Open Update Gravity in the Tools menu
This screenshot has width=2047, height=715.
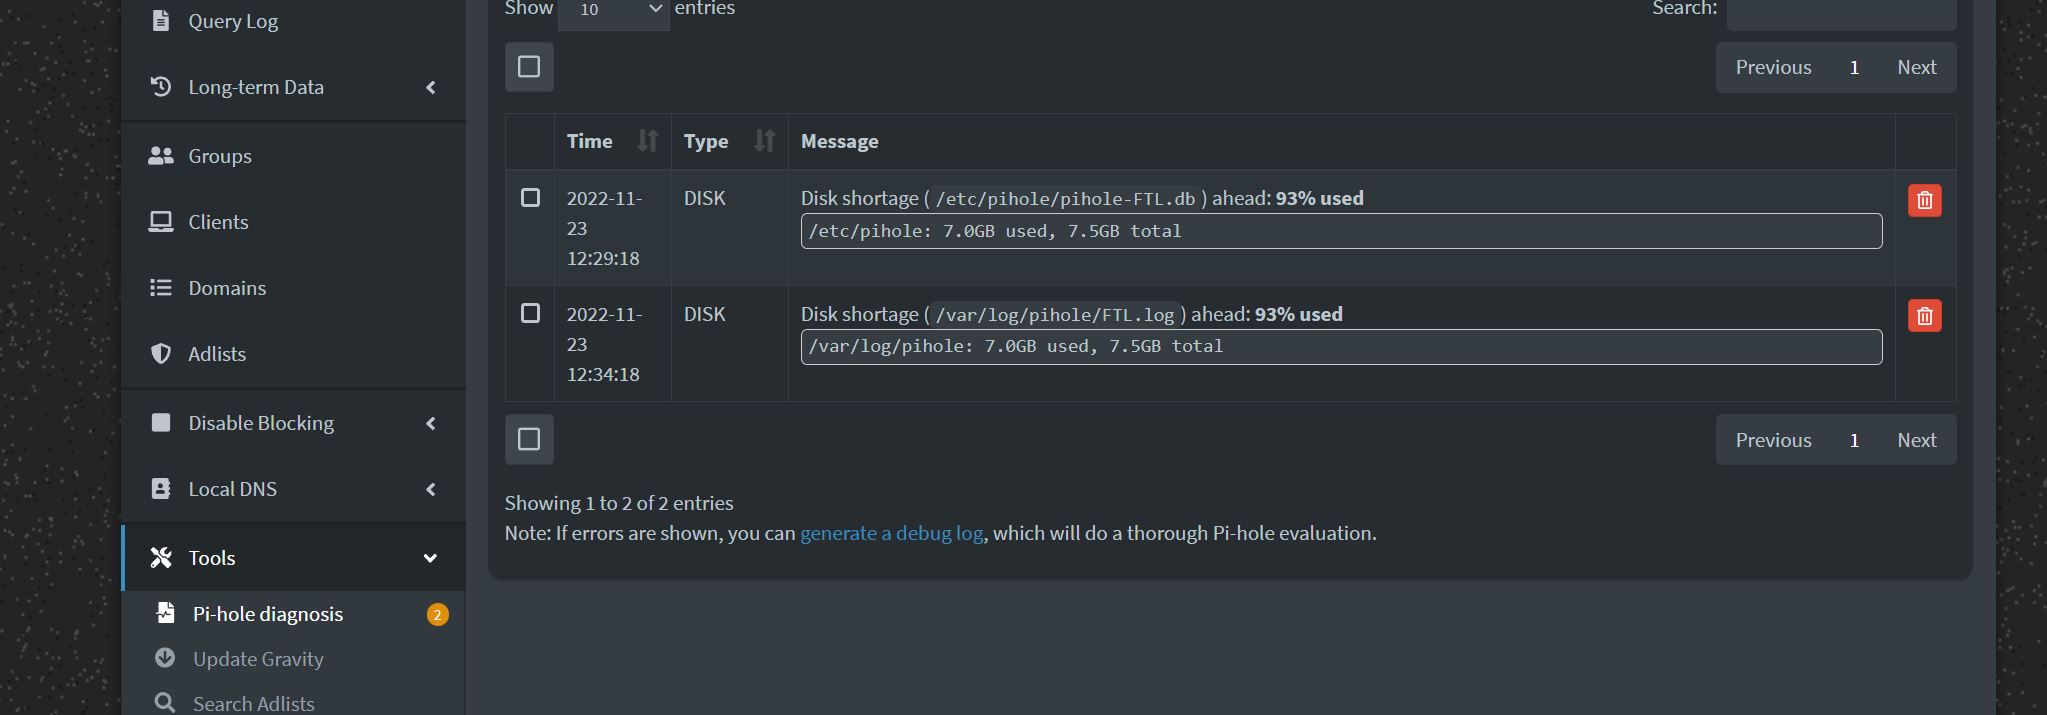[258, 659]
